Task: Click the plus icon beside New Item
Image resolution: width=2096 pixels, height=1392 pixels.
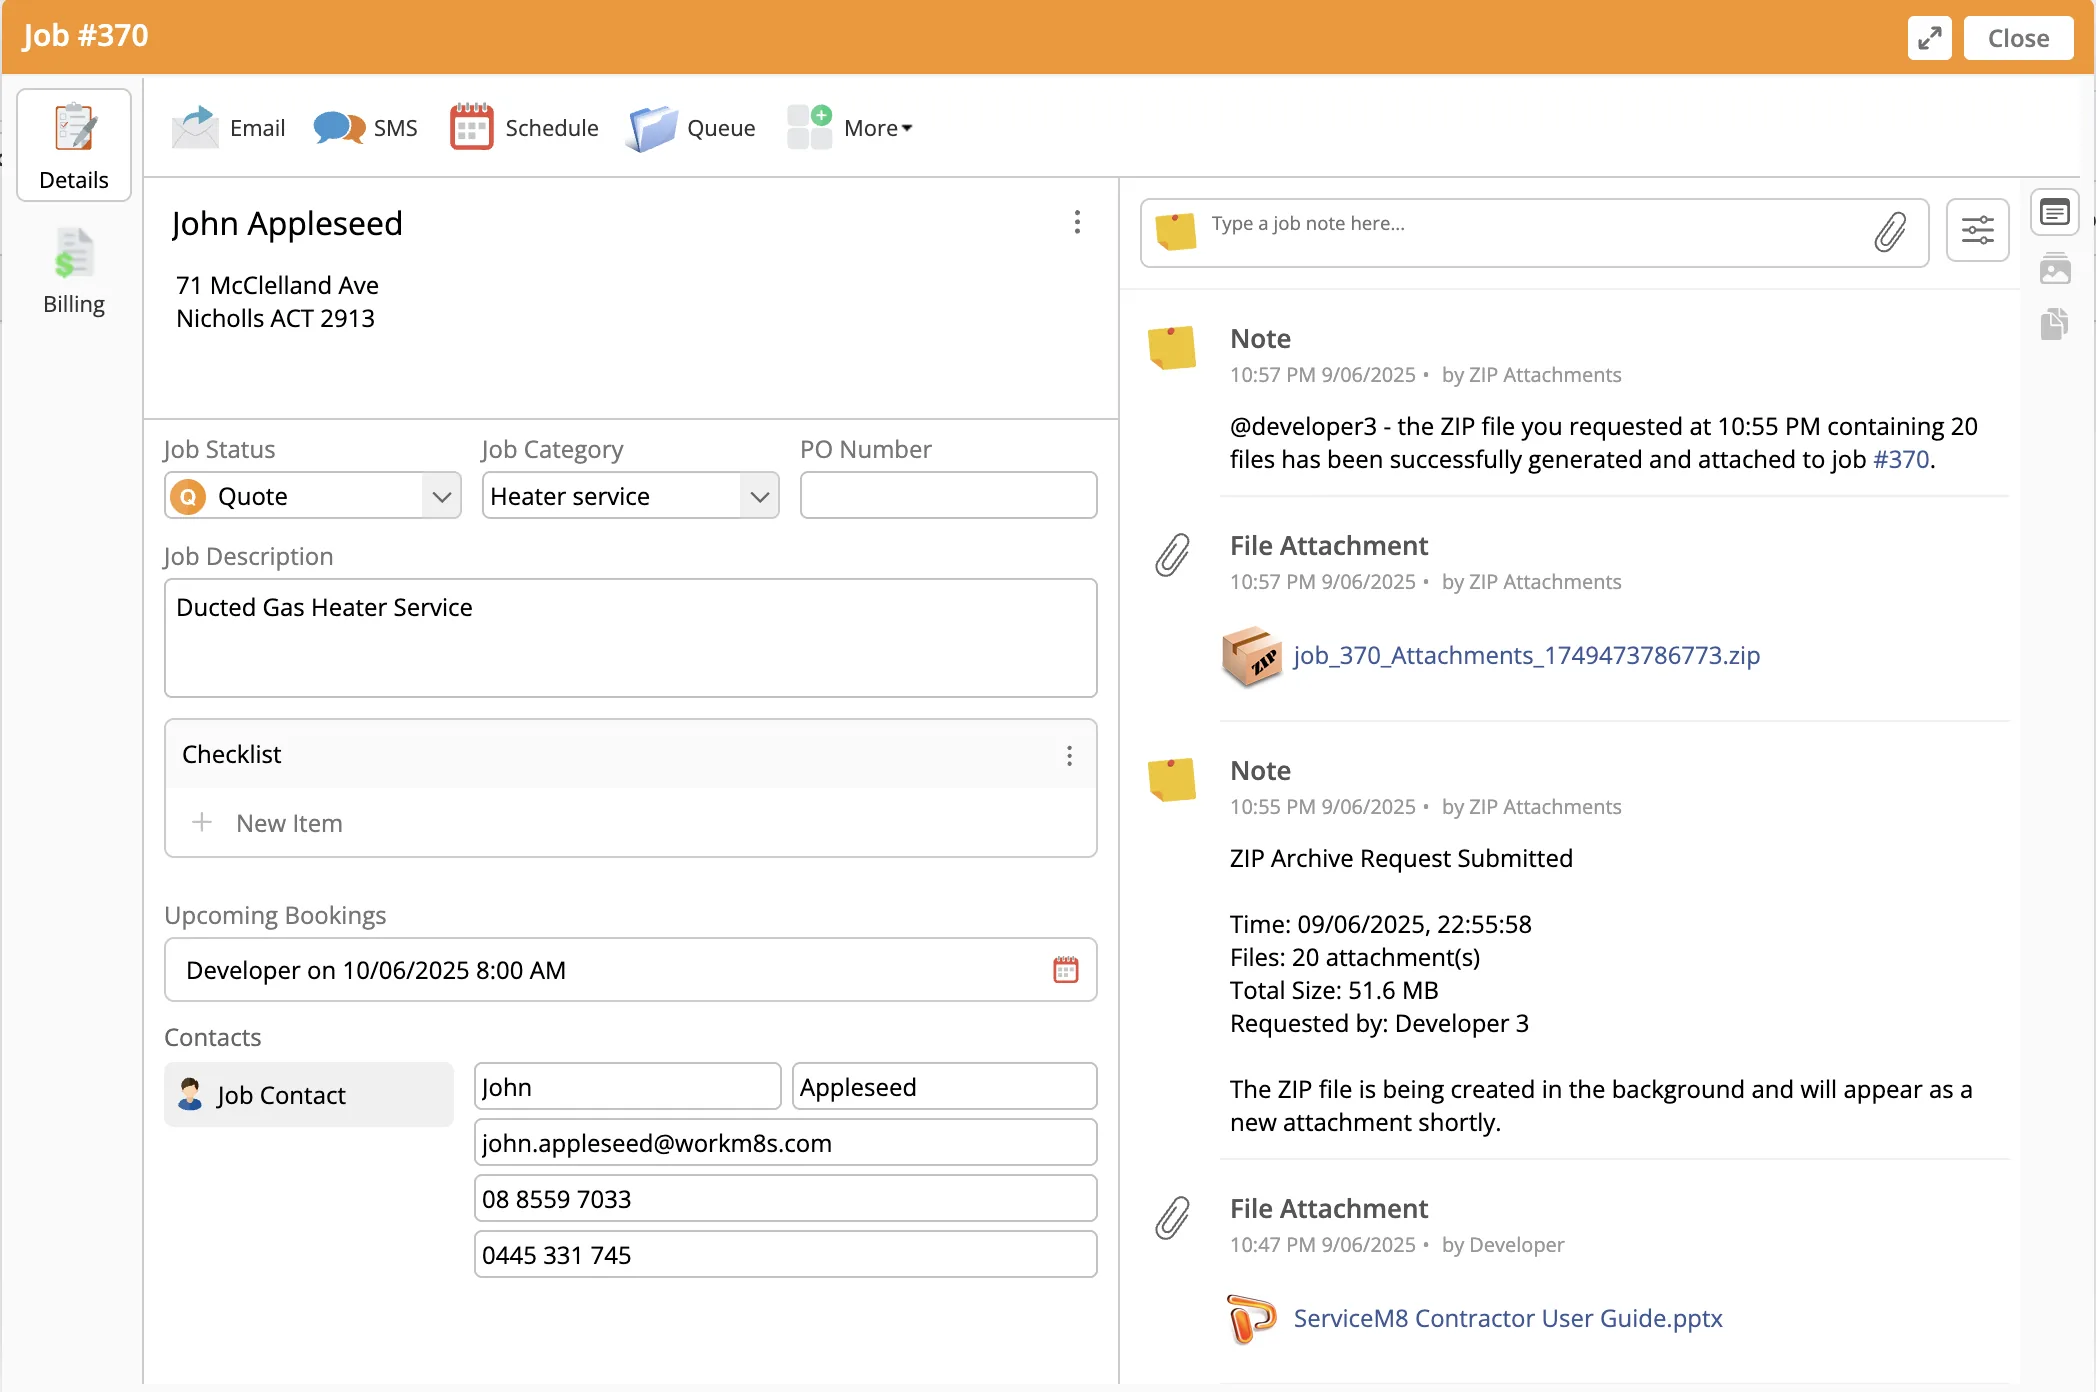Action: 202,822
